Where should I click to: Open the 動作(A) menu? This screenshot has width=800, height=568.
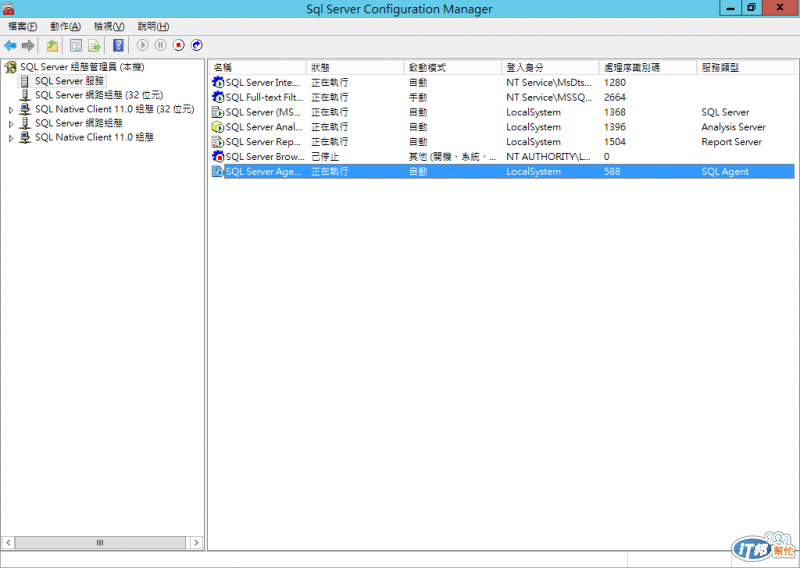coord(65,26)
